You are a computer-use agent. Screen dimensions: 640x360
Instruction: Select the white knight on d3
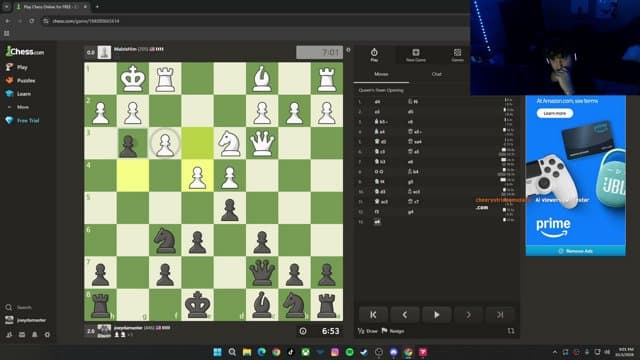point(230,143)
